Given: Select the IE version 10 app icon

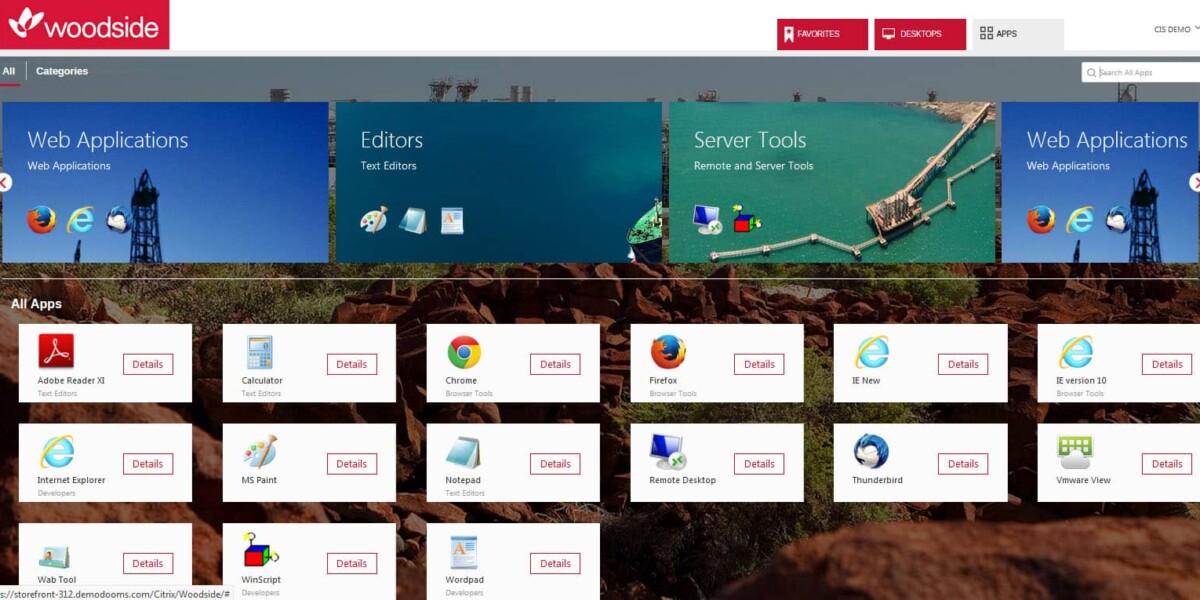Looking at the screenshot, I should (1076, 352).
